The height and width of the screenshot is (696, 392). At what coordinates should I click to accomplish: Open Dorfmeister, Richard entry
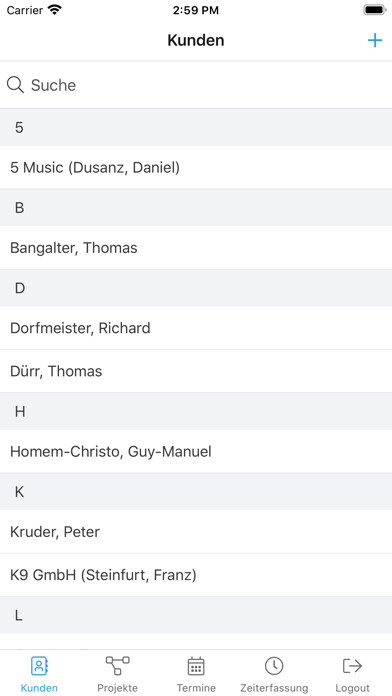196,328
